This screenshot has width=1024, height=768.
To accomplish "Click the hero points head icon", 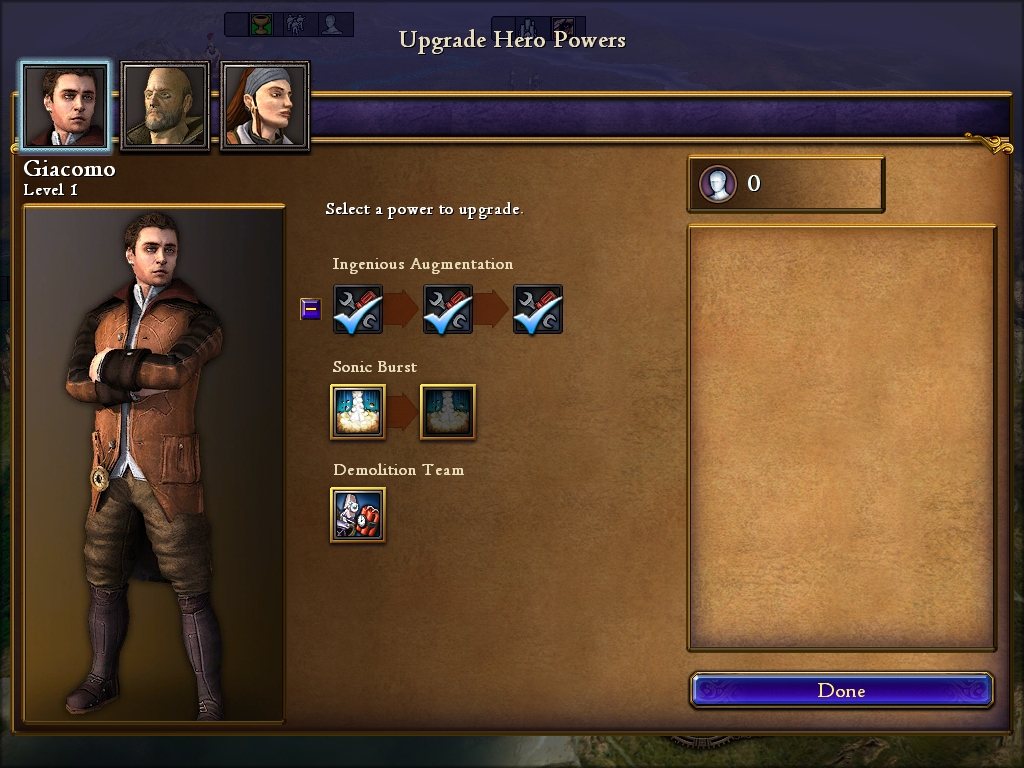I will (x=718, y=184).
